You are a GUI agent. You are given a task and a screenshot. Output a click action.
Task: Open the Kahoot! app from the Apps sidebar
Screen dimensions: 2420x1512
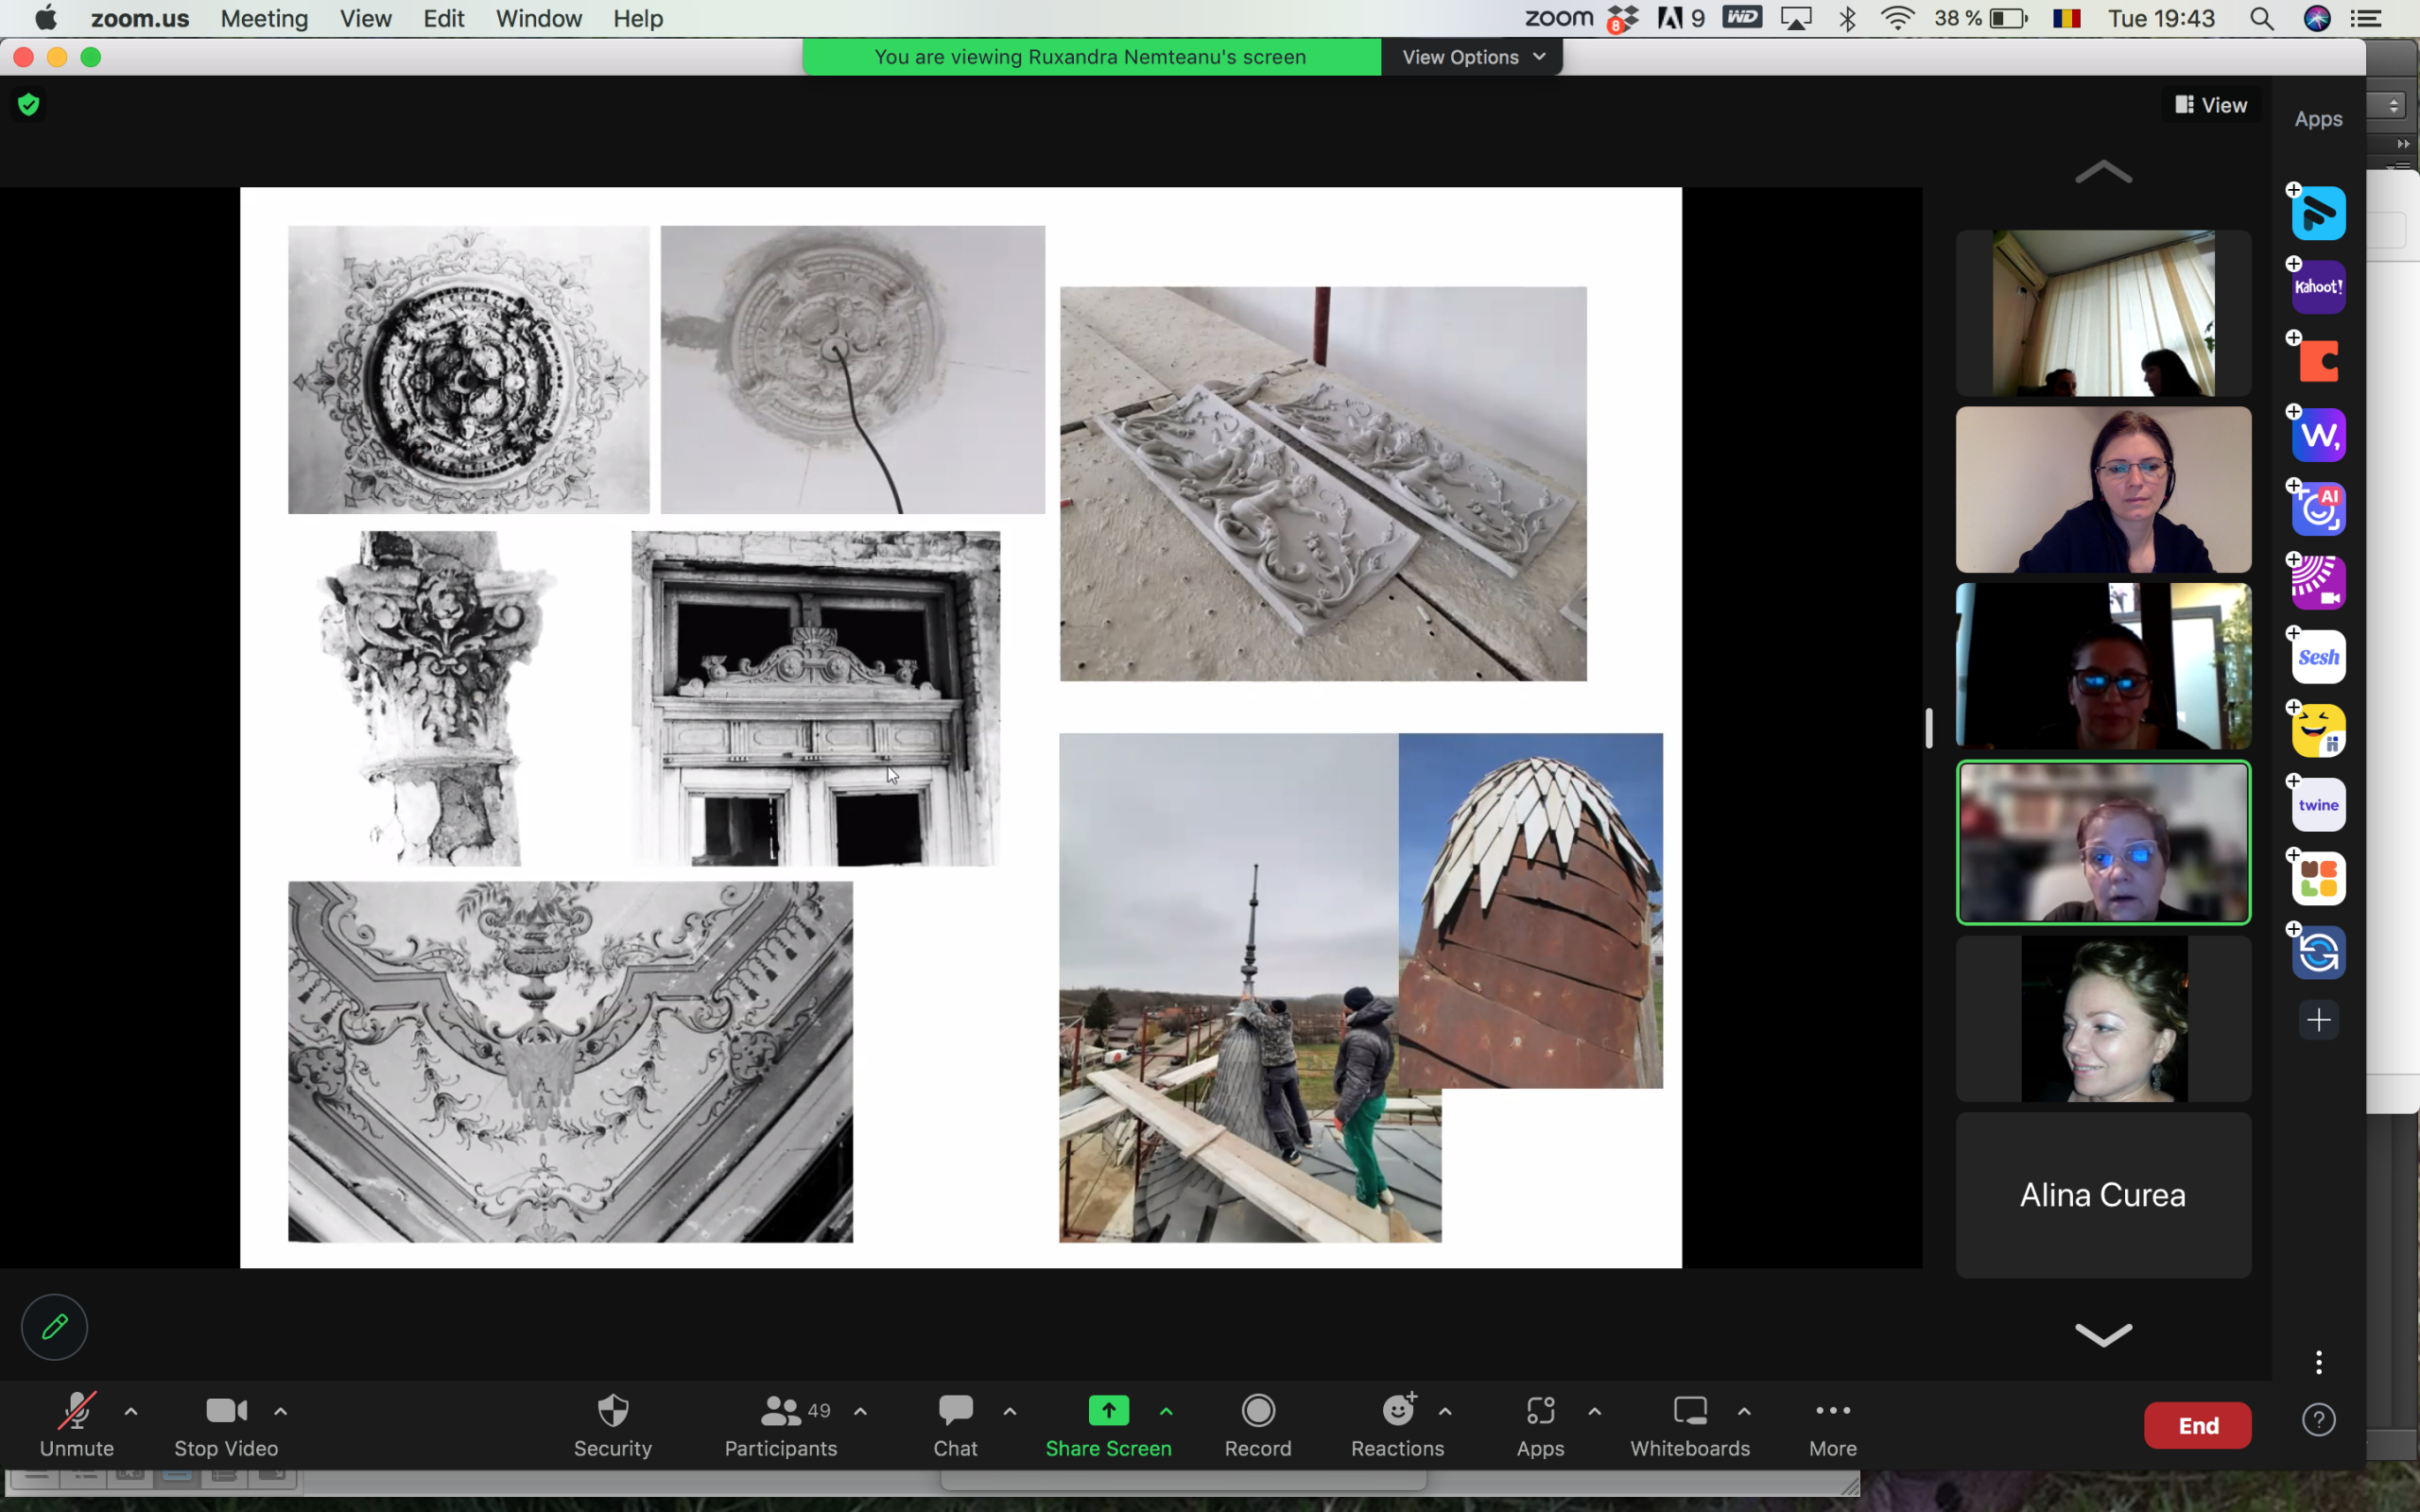tap(2317, 286)
